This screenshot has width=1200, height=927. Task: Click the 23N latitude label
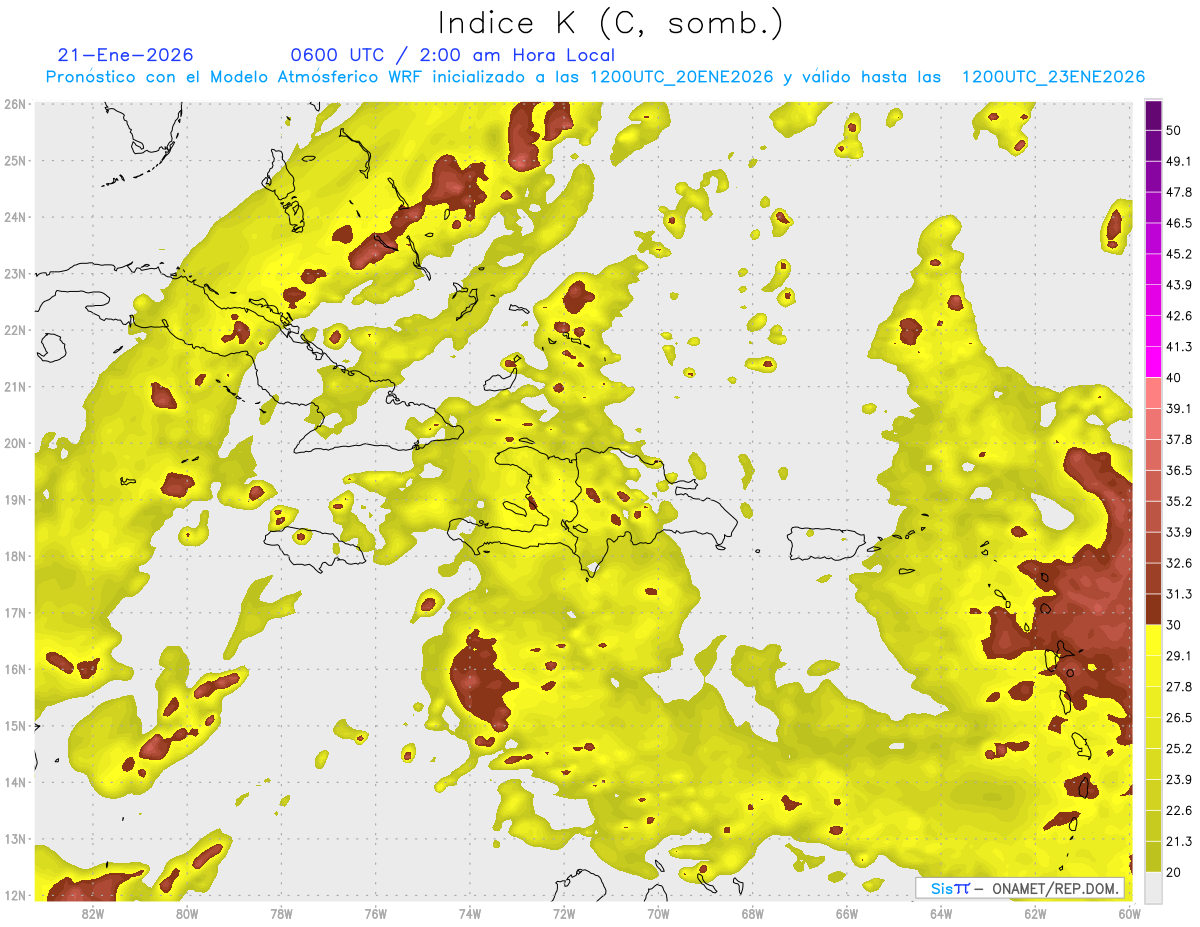[15, 273]
